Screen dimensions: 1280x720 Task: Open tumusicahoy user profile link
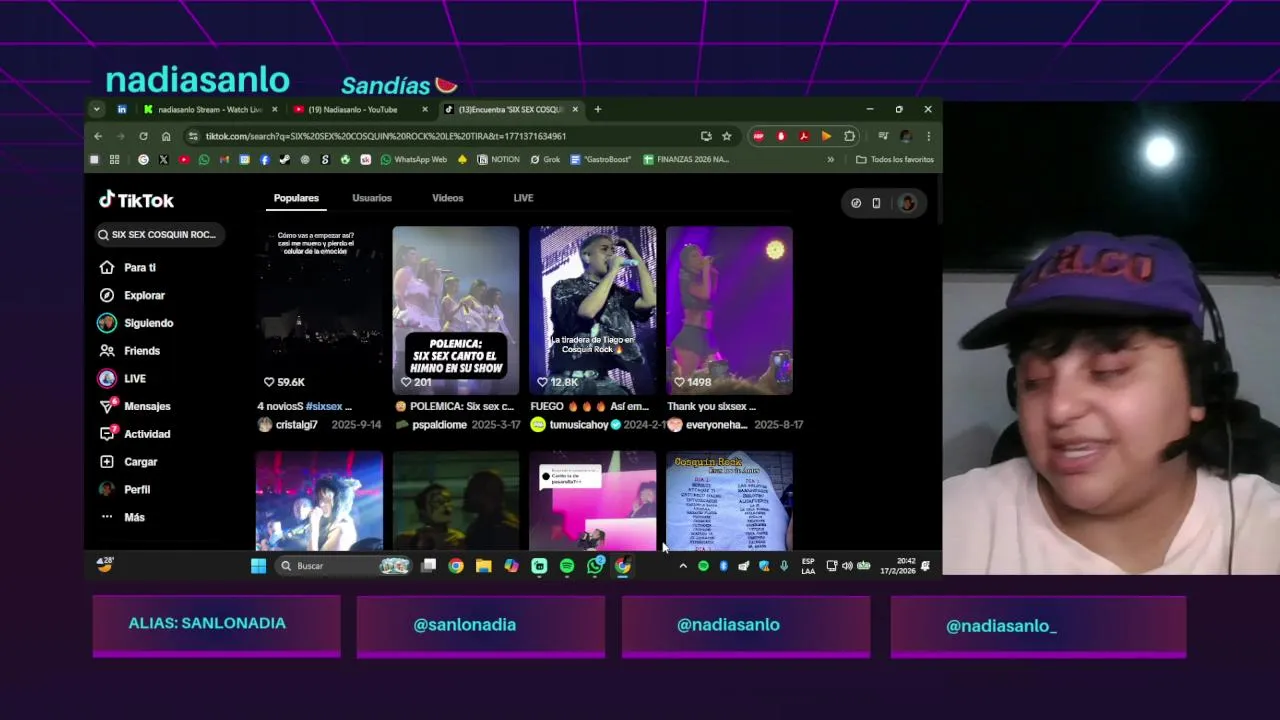pos(579,425)
